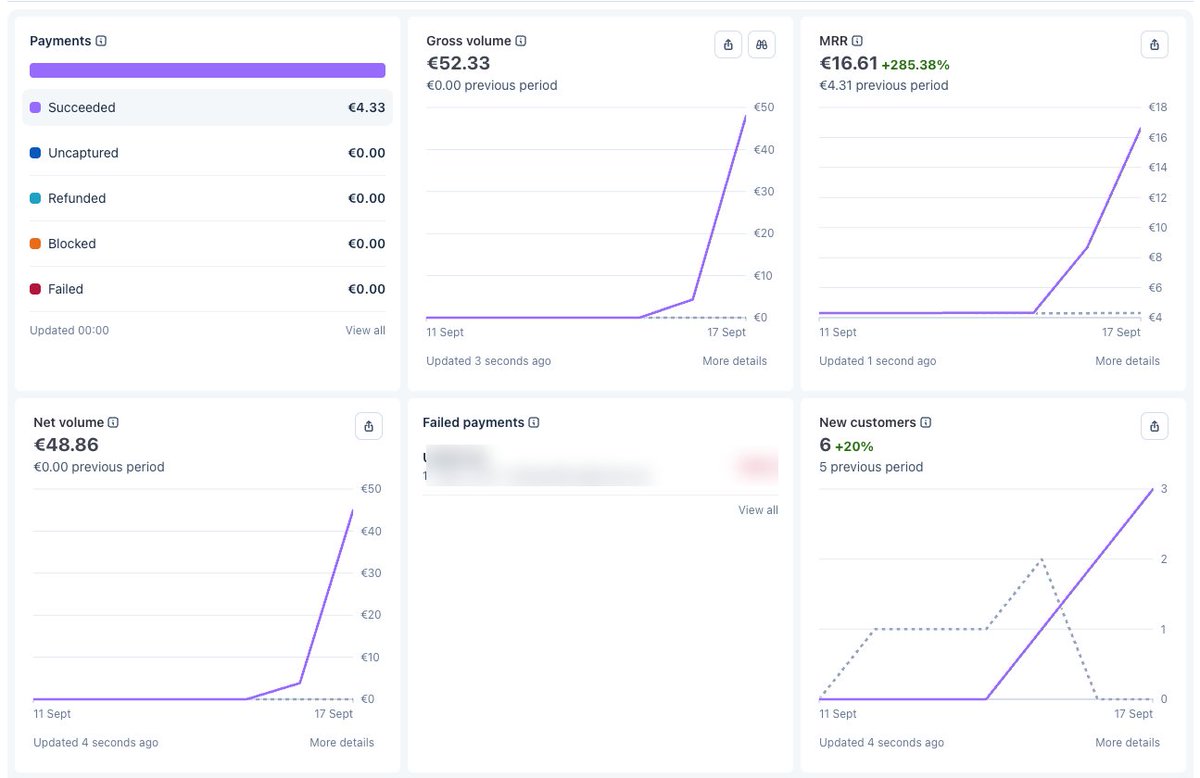This screenshot has width=1200, height=778.
Task: Click the blurred failed payment entry
Action: (x=600, y=466)
